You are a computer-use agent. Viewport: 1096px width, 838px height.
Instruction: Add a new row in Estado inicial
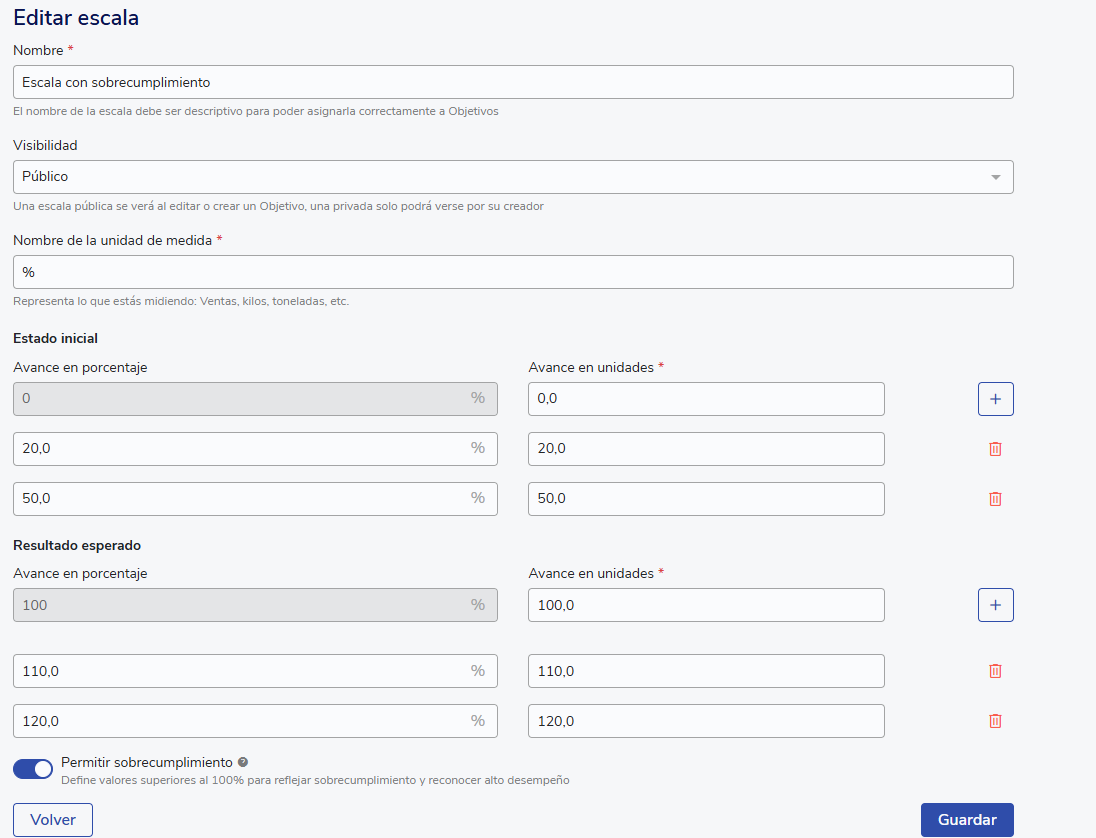(995, 399)
